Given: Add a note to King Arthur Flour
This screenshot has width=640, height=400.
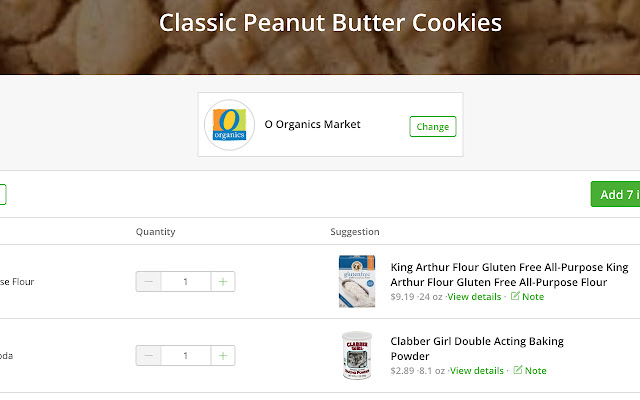Looking at the screenshot, I should pyautogui.click(x=528, y=297).
